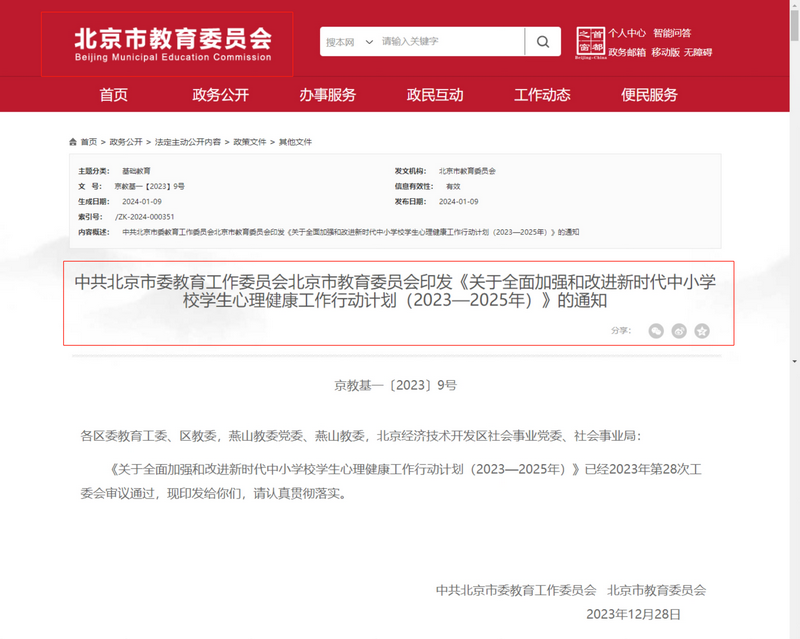Click the breadcrumb home icon

[x=73, y=142]
